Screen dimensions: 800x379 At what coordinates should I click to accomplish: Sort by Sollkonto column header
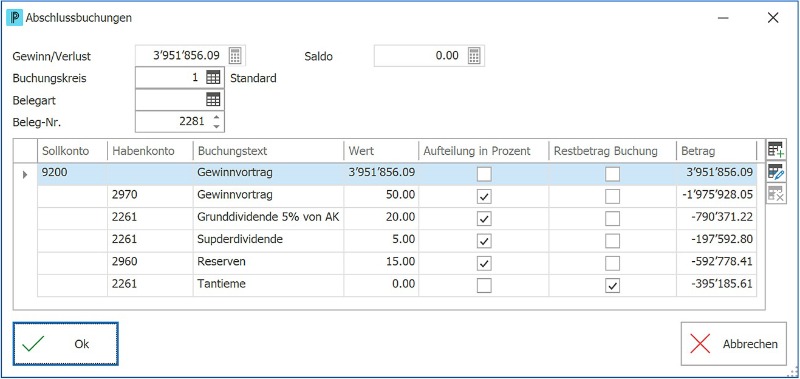(x=72, y=151)
